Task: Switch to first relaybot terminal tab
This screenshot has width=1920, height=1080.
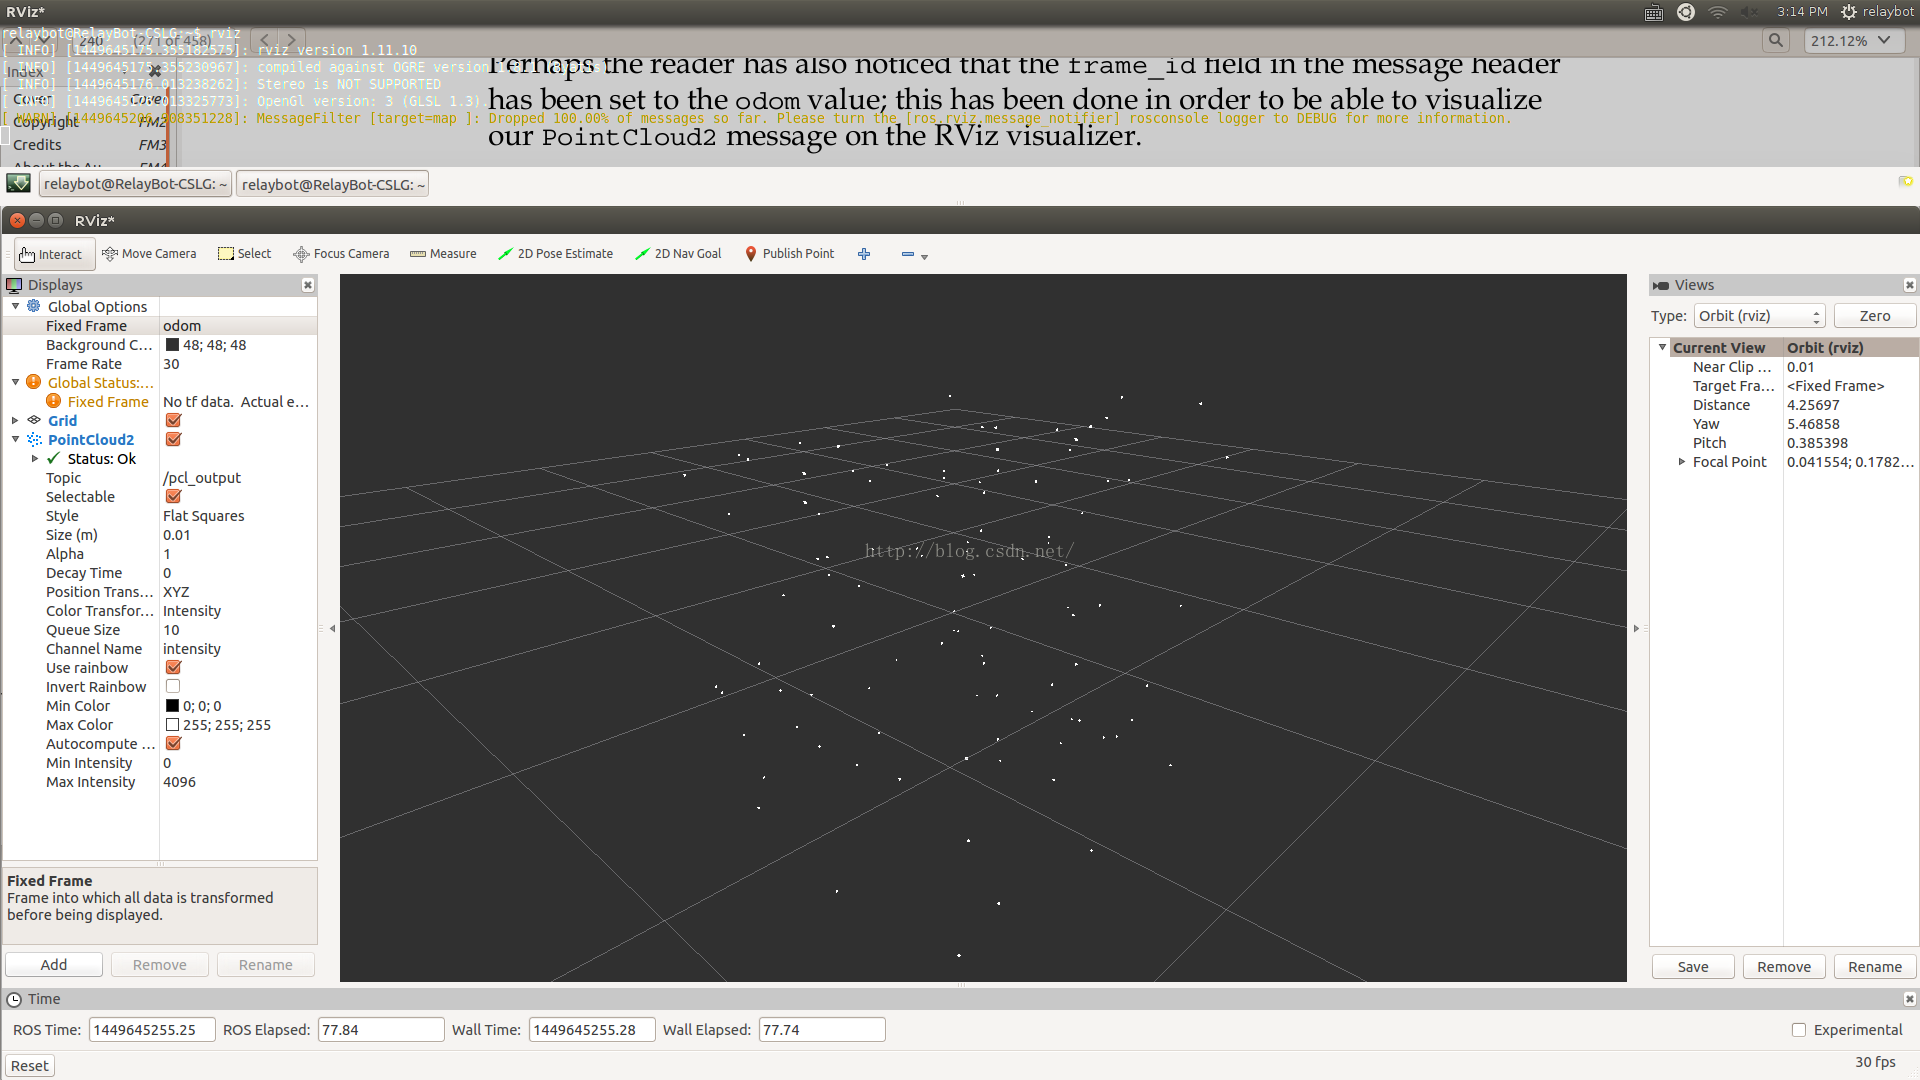Action: tap(135, 184)
